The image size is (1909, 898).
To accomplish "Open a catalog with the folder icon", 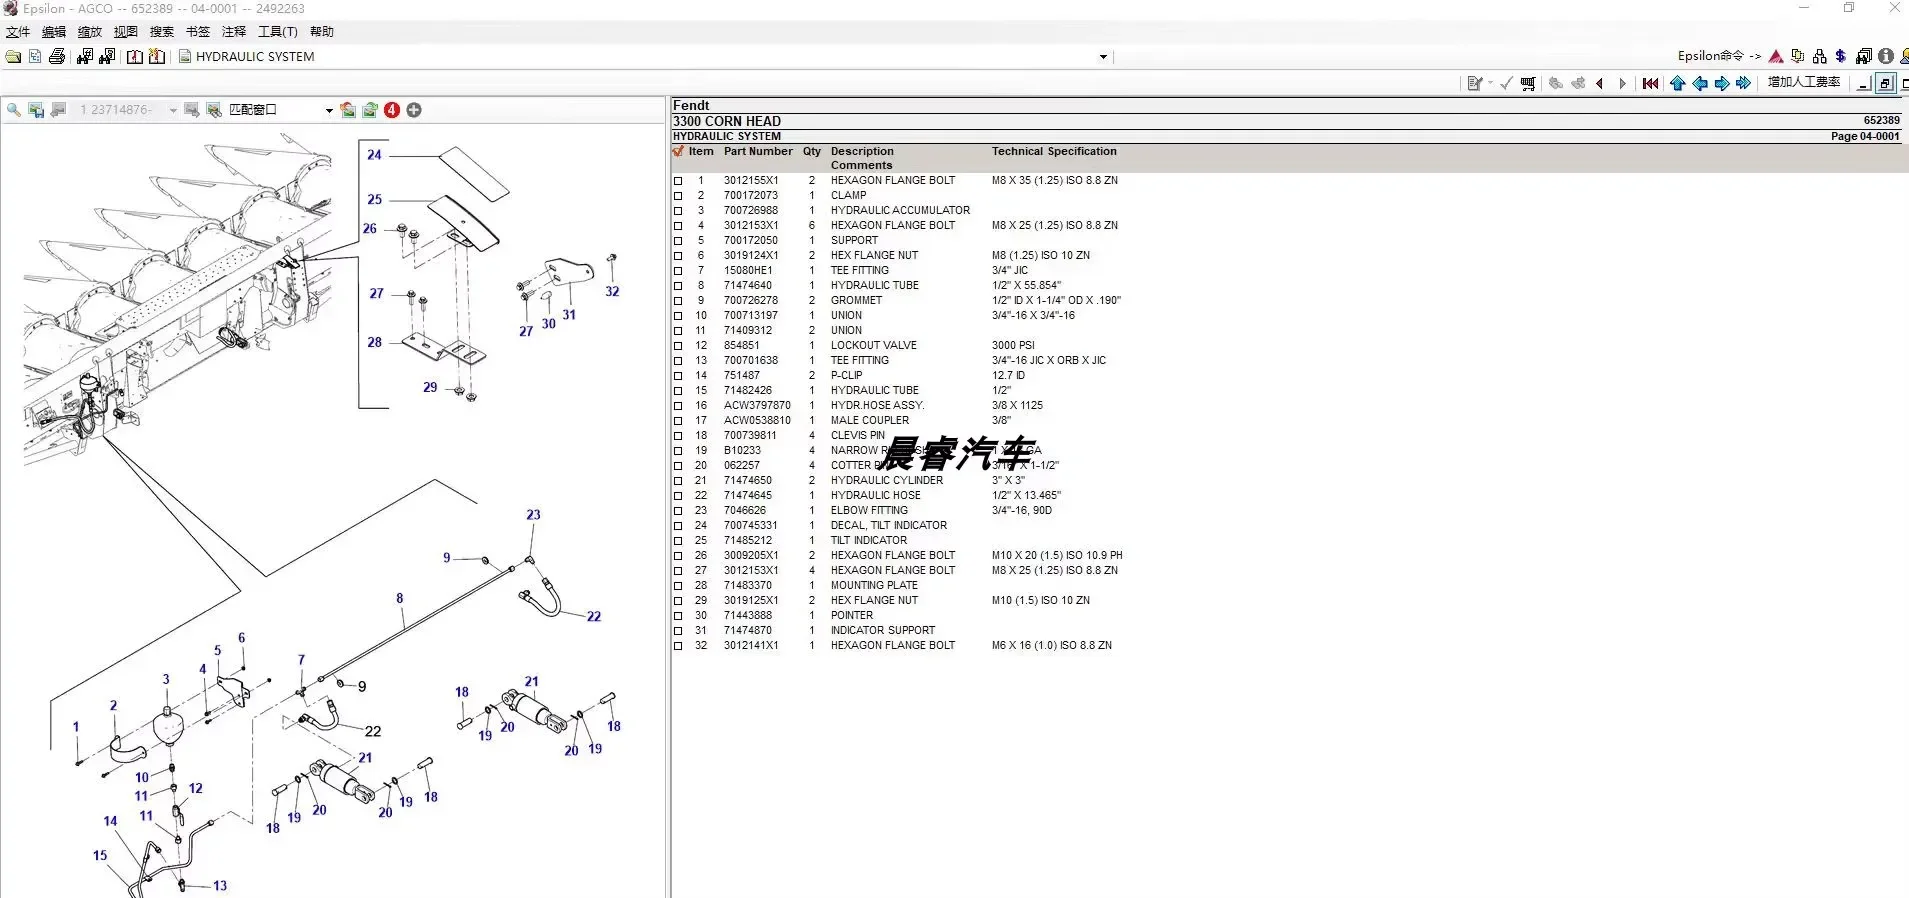I will (13, 57).
